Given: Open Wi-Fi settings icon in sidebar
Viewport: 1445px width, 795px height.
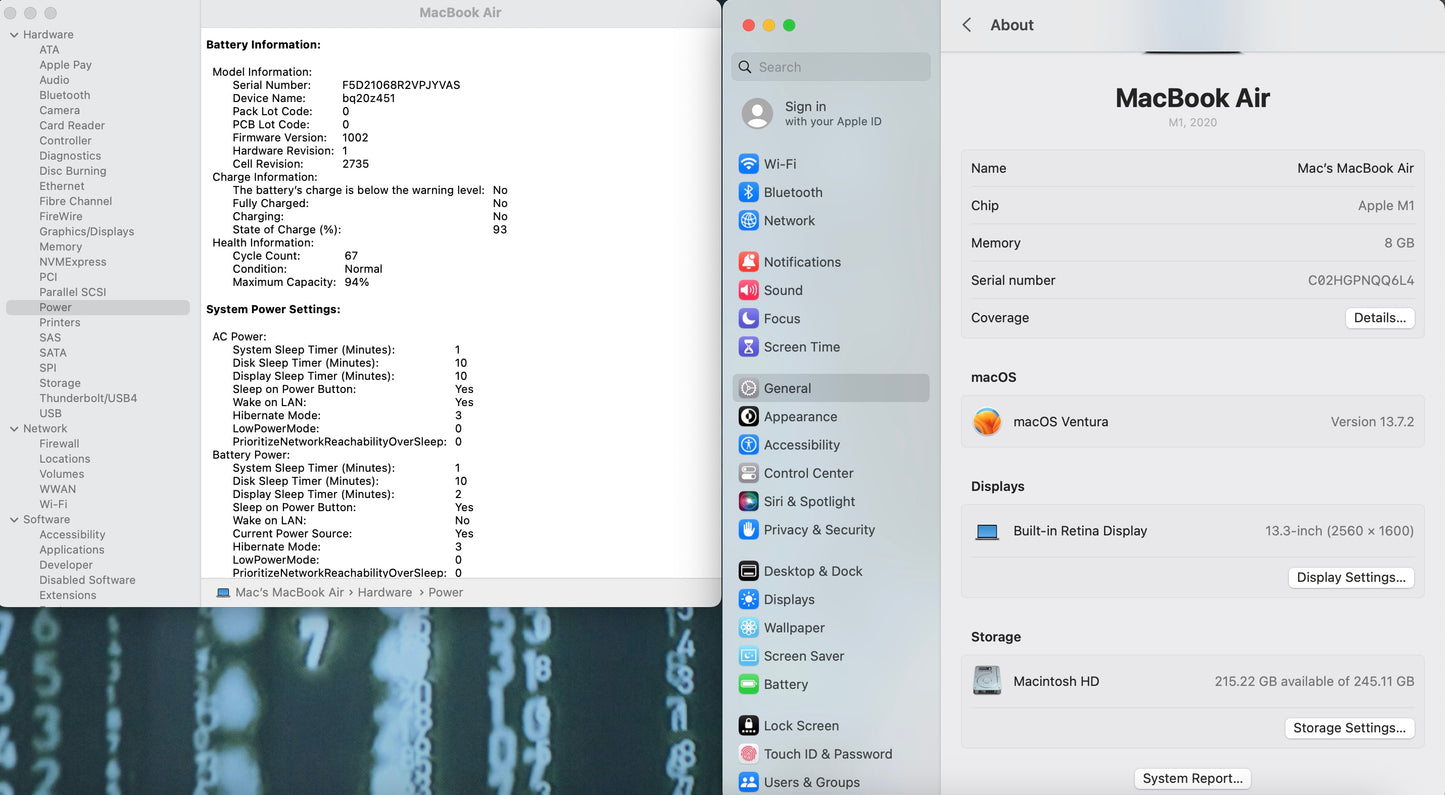Looking at the screenshot, I should click(748, 164).
